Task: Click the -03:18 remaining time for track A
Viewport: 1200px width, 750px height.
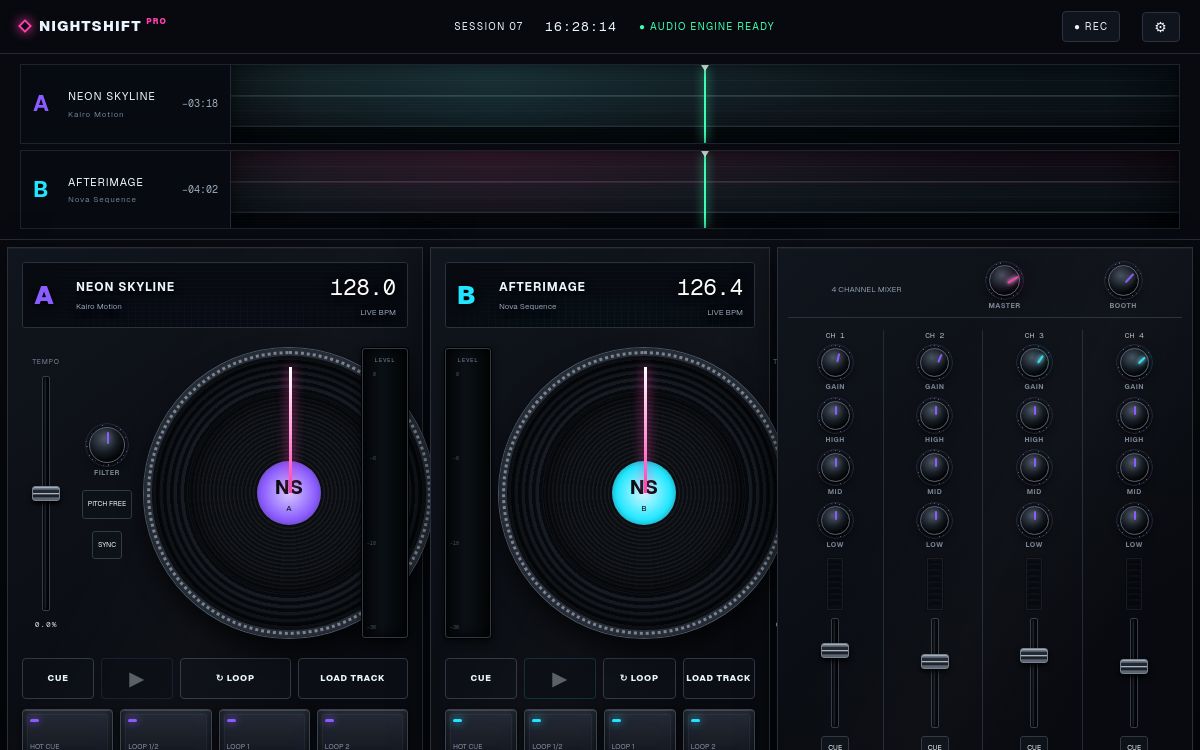Action: tap(200, 104)
